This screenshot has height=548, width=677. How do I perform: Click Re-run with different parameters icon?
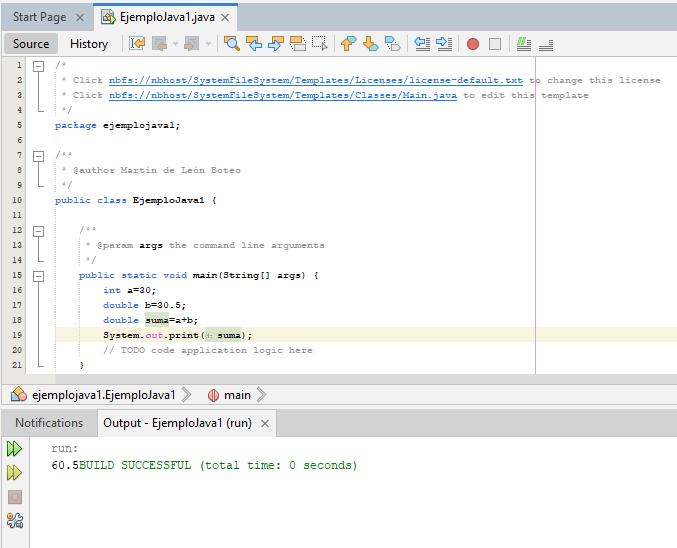click(x=14, y=473)
